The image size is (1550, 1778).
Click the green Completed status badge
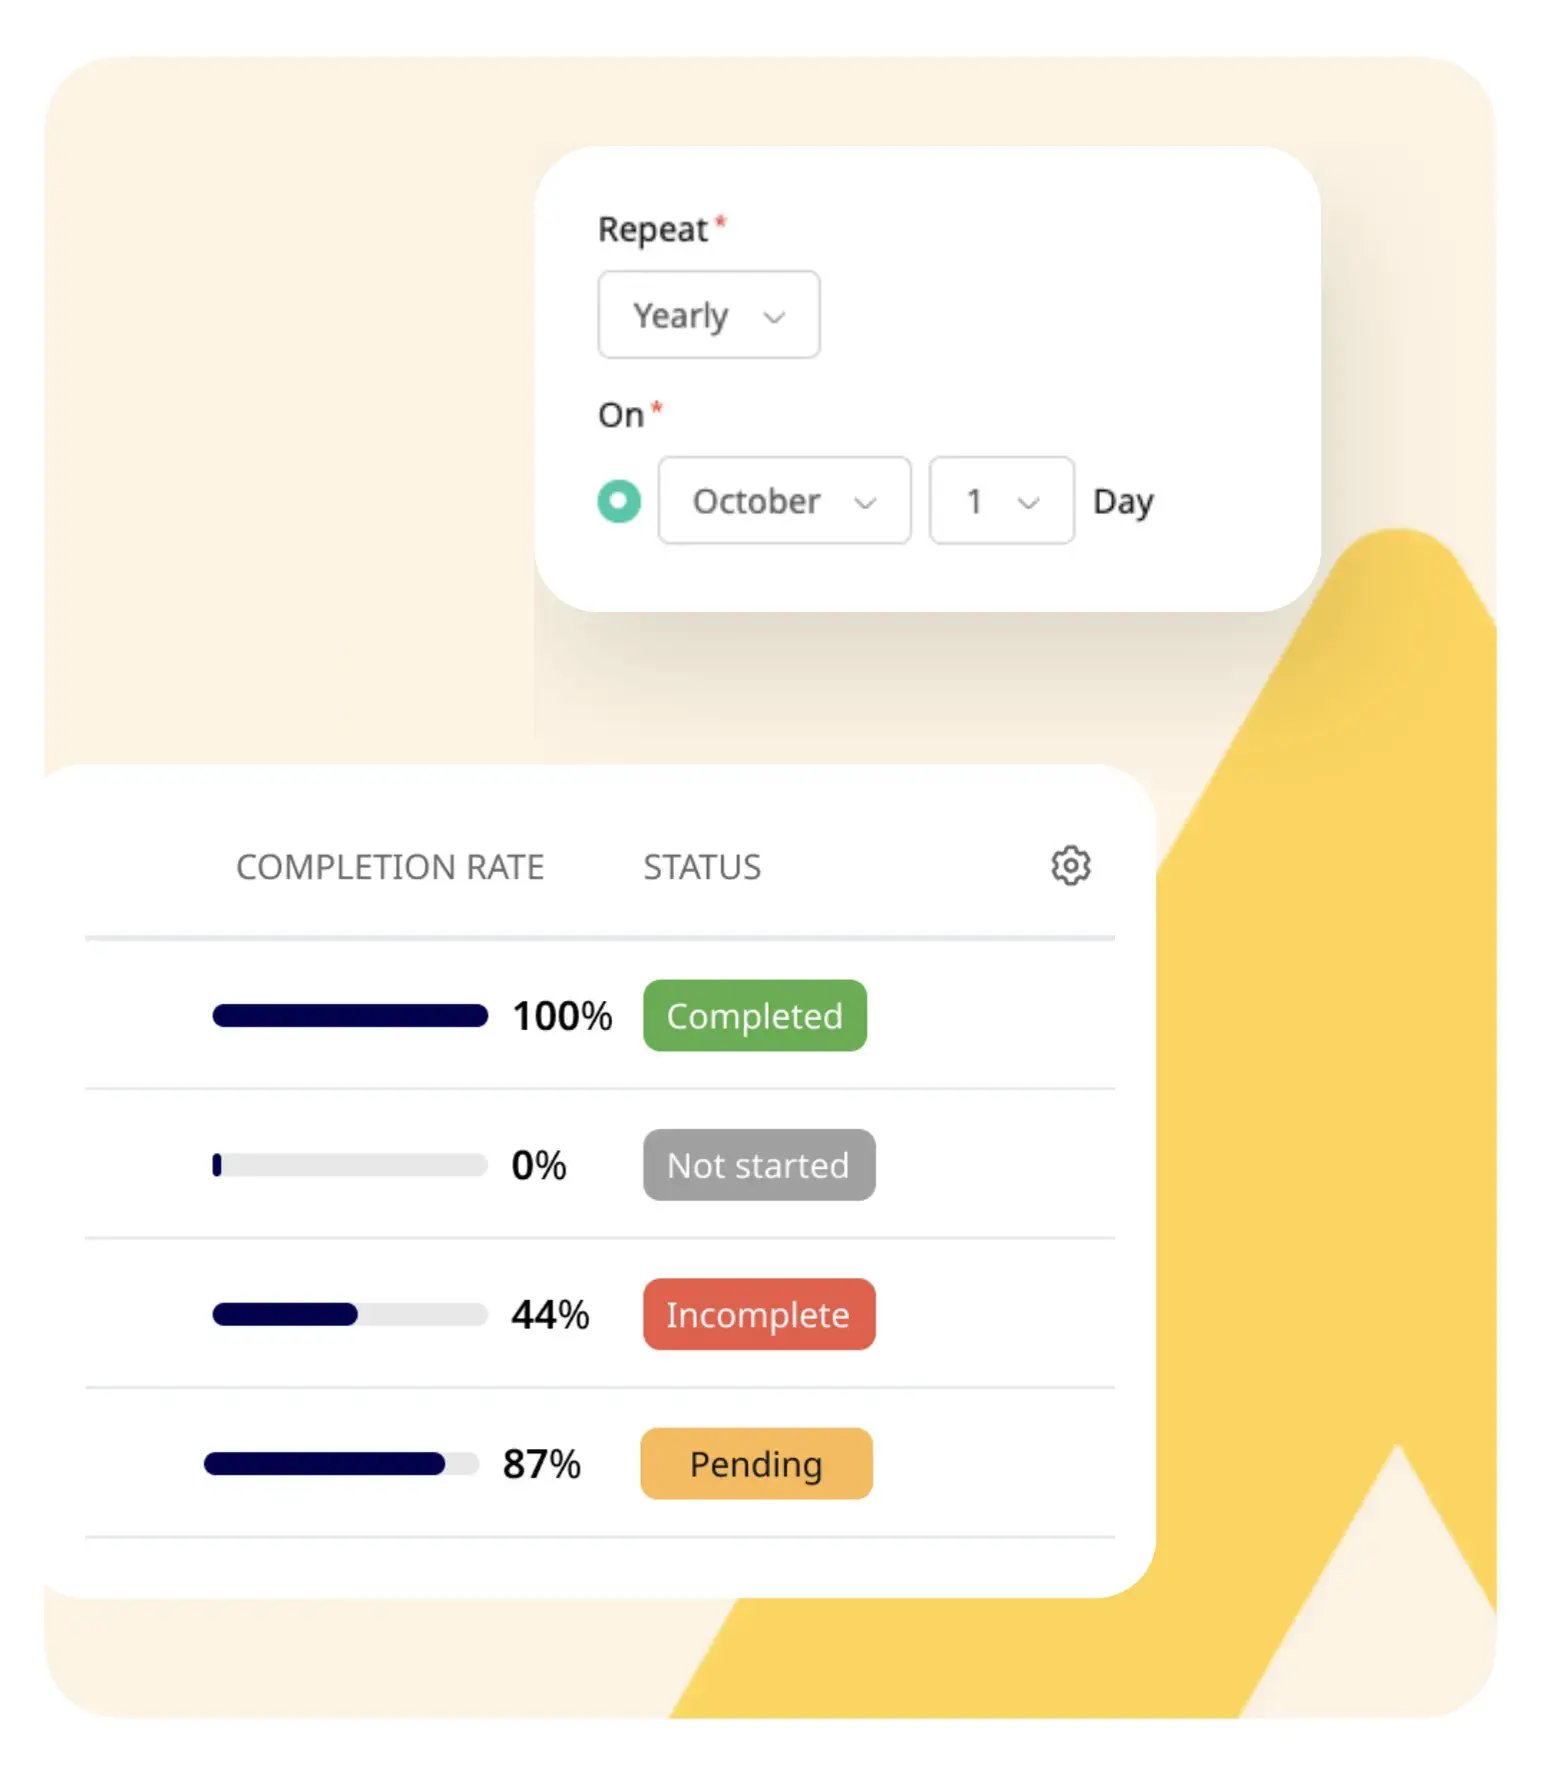(755, 1016)
